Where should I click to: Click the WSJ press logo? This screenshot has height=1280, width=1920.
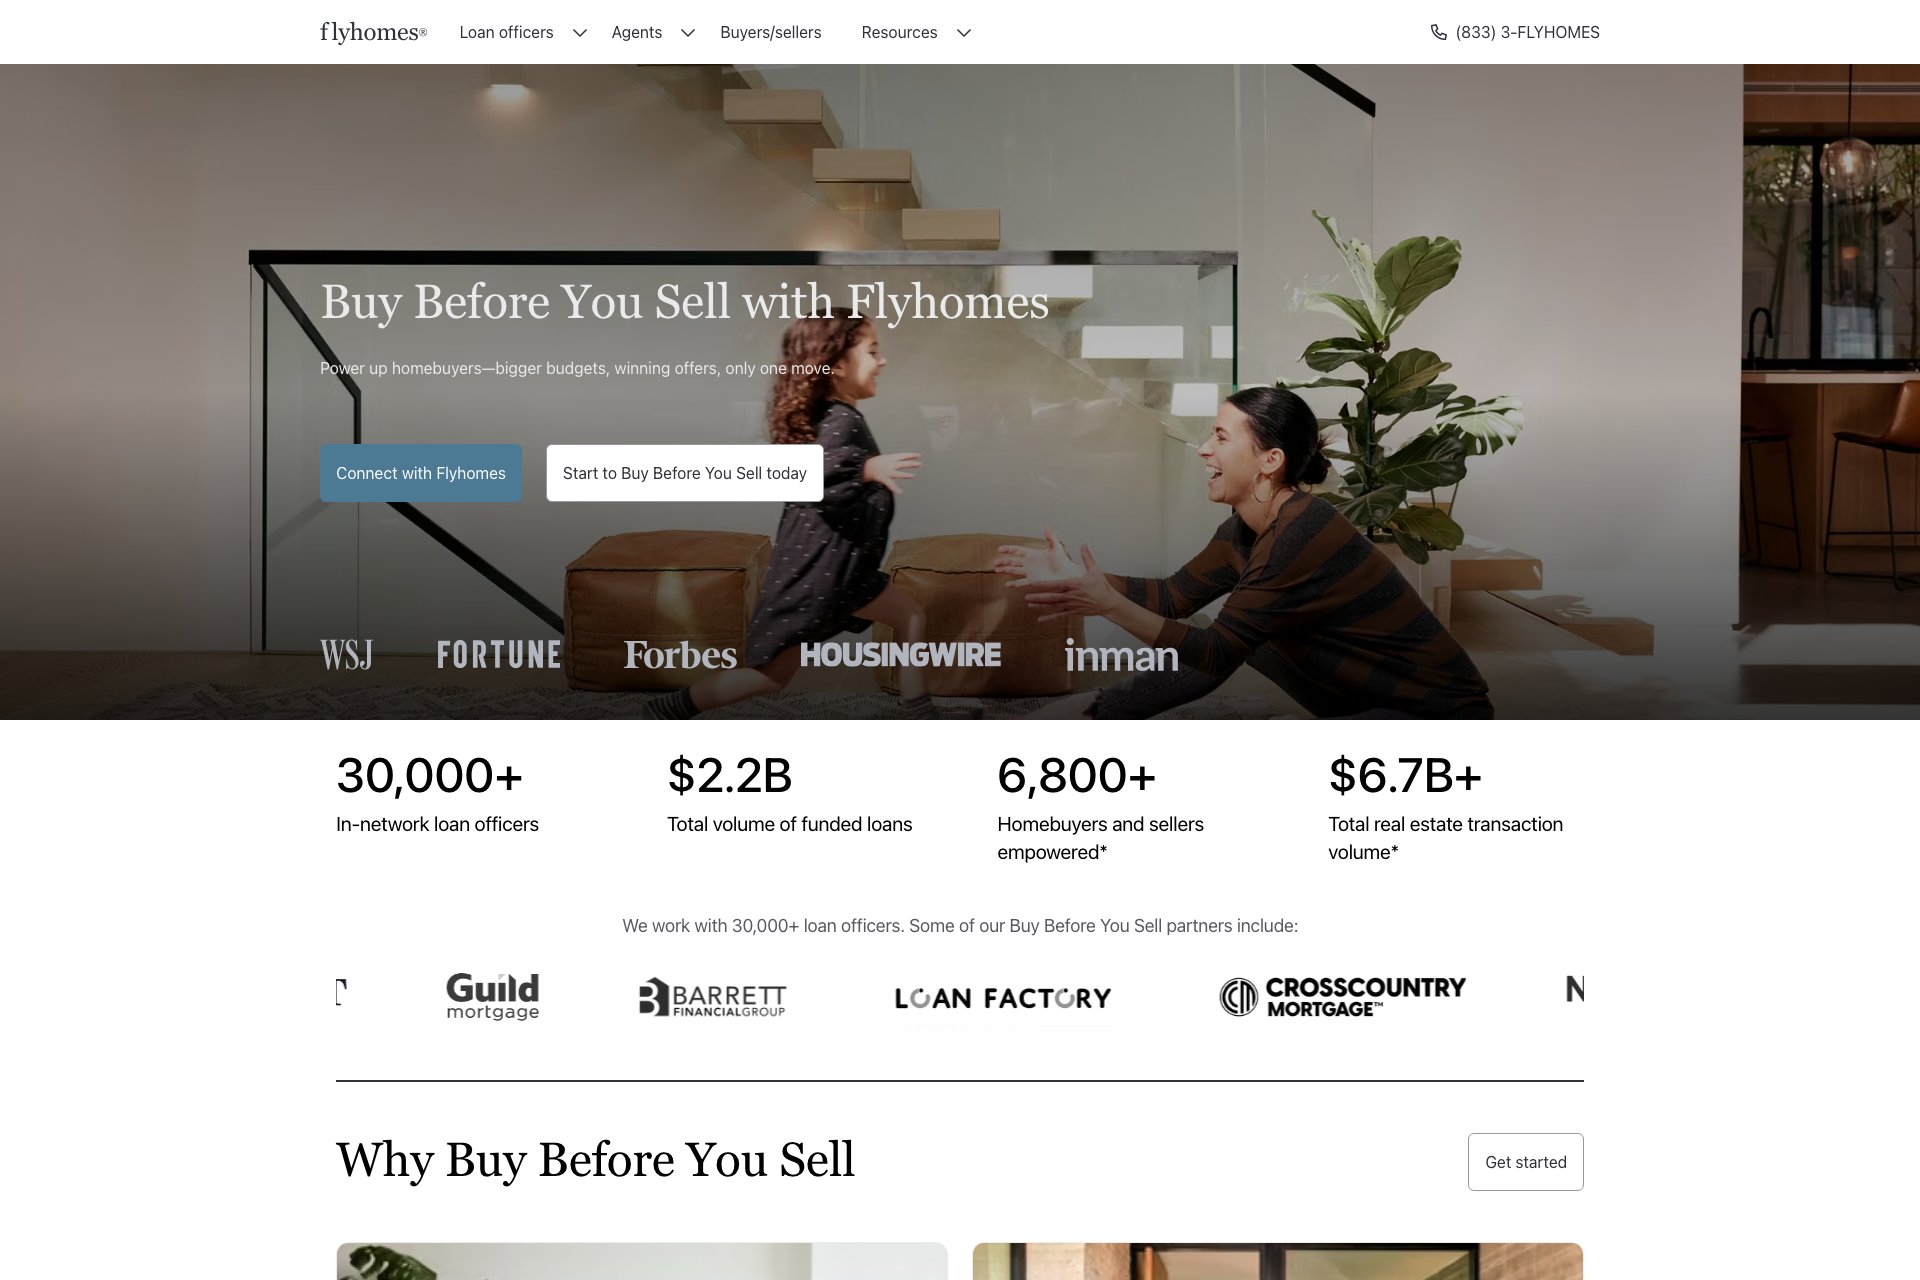(x=346, y=655)
